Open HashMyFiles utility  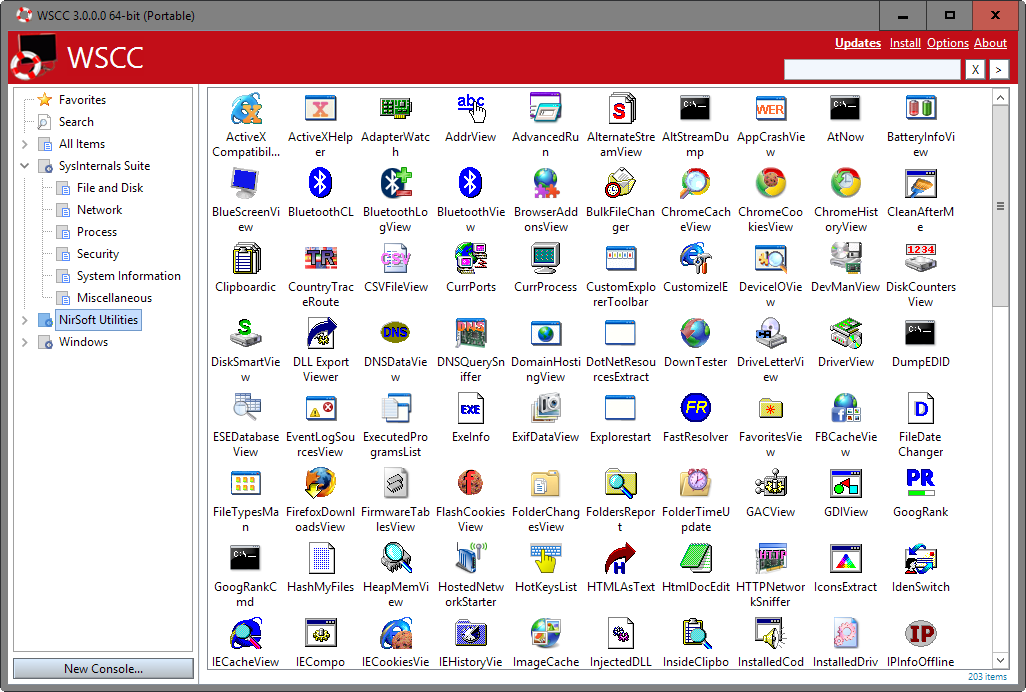pos(321,559)
